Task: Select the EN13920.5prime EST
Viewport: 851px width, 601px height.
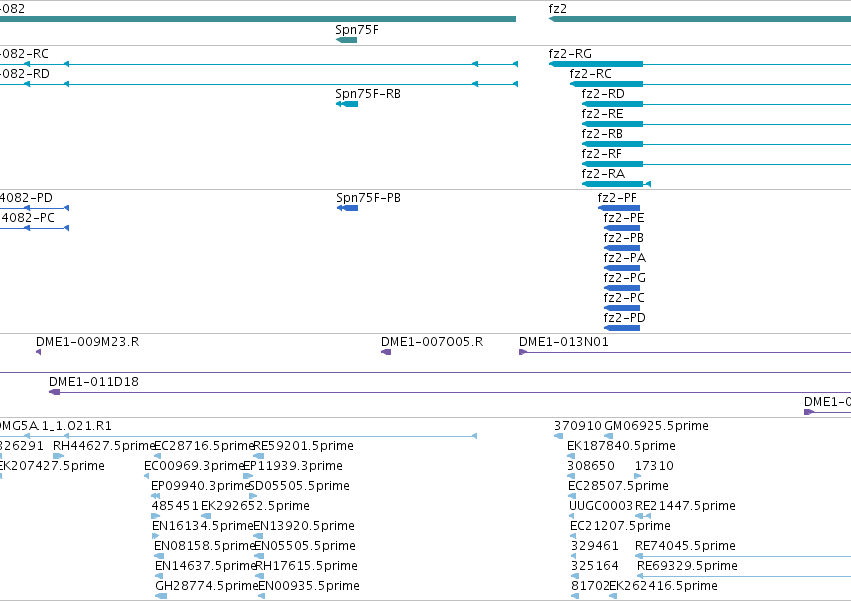Action: tap(258, 536)
